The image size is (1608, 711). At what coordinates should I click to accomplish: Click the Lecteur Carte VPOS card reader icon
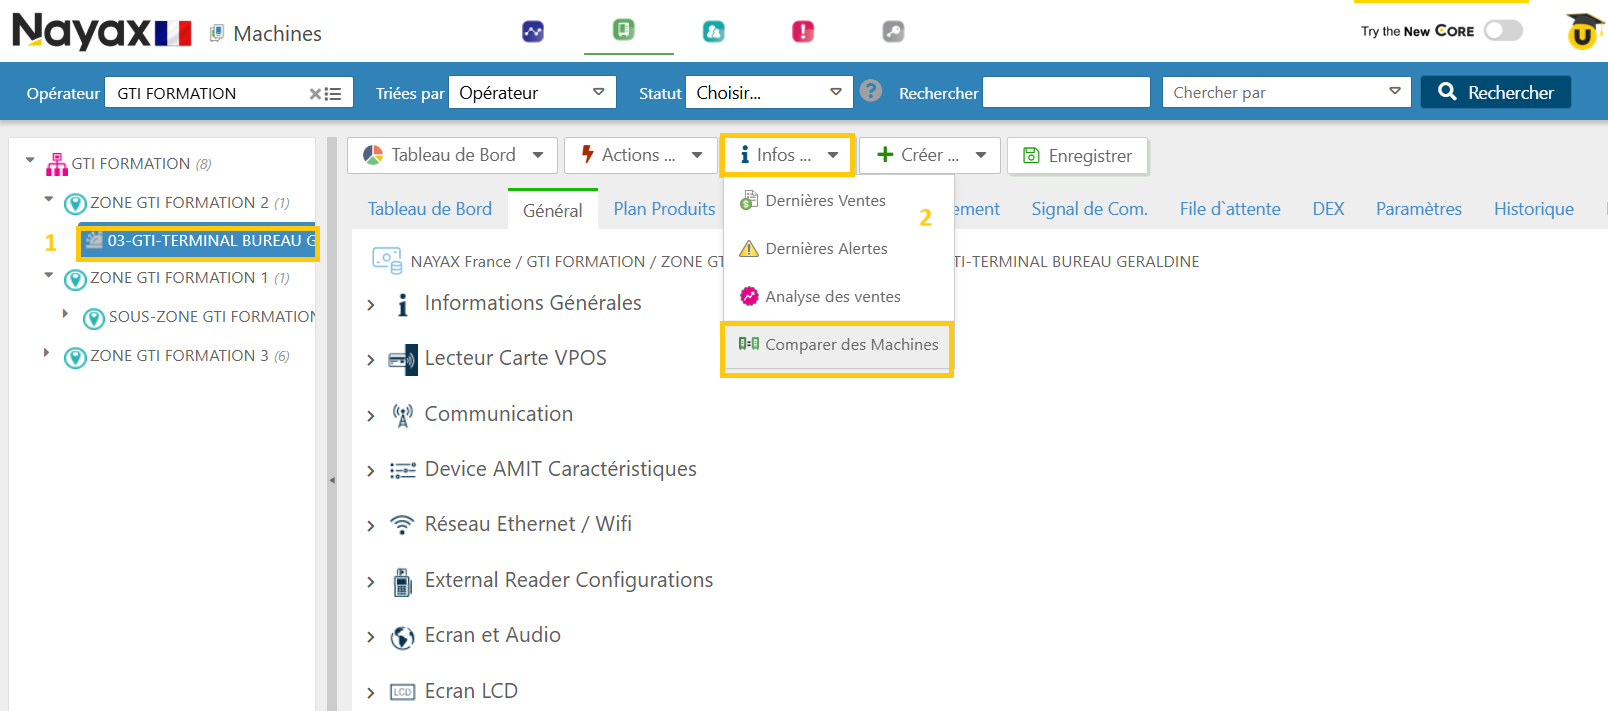click(402, 359)
